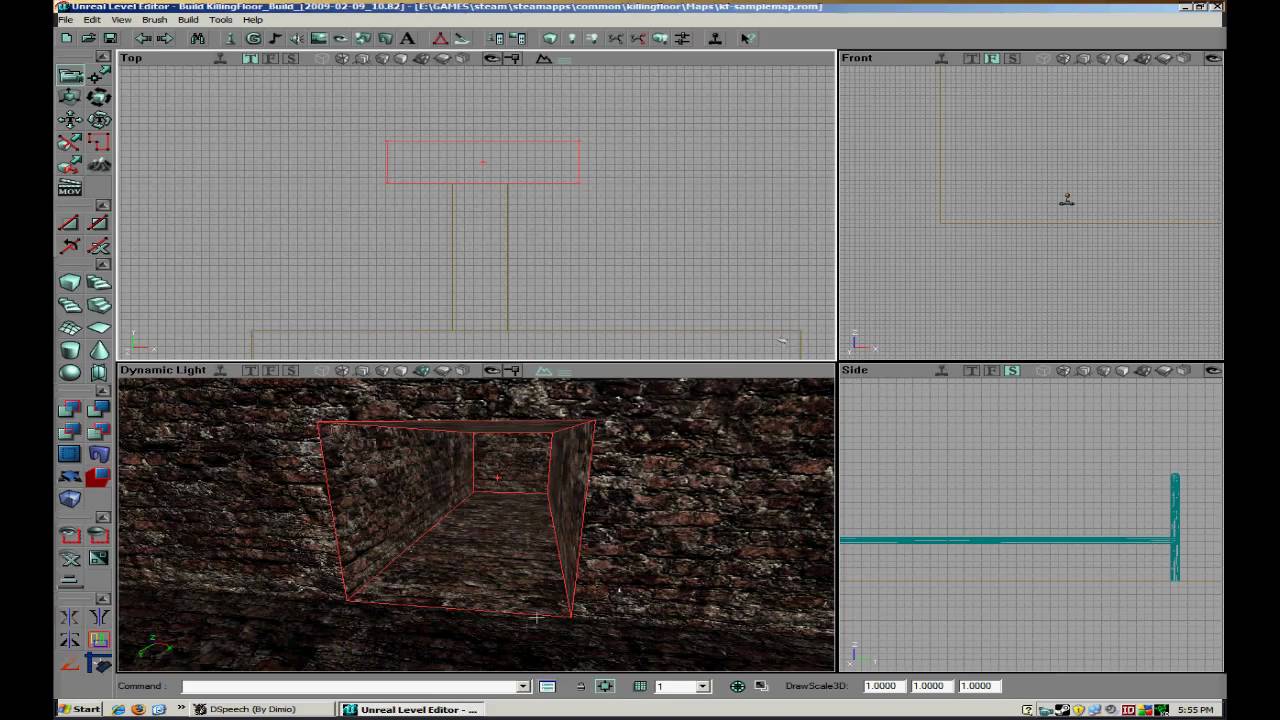The width and height of the screenshot is (1280, 720).
Task: Open the Edit menu
Action: coord(92,20)
